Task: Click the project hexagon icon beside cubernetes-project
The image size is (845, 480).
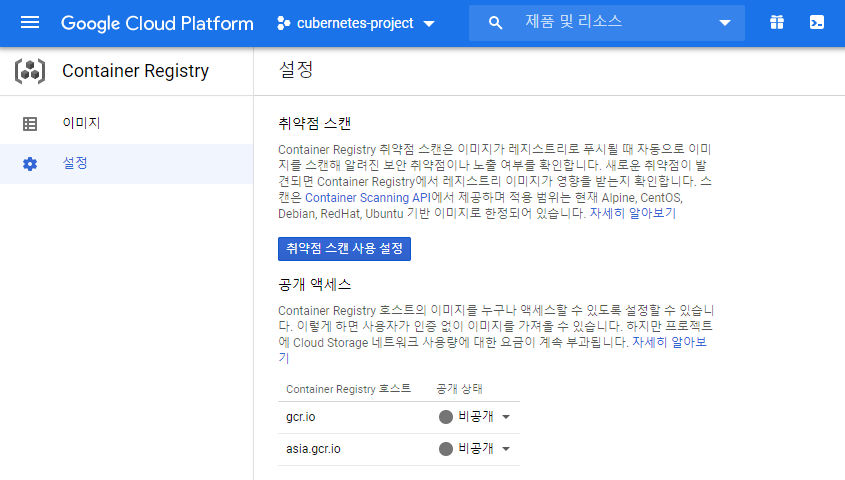Action: (283, 23)
